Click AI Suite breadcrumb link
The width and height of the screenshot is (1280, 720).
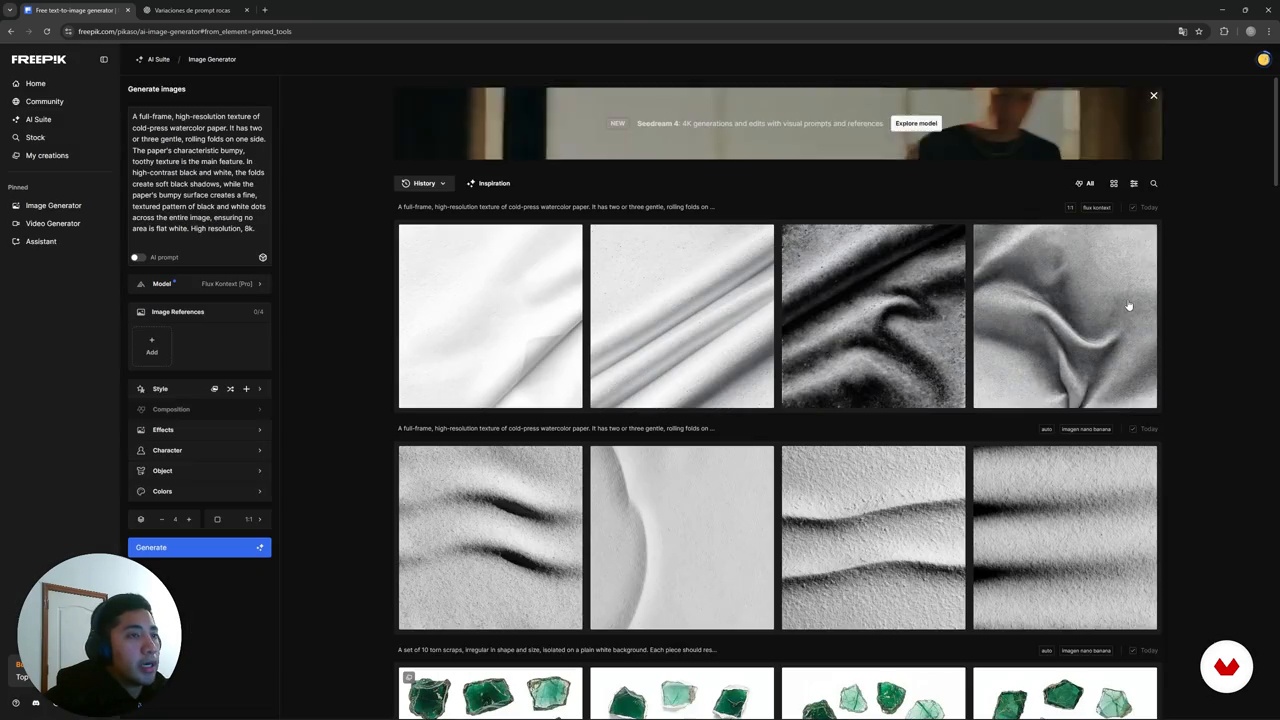(153, 59)
